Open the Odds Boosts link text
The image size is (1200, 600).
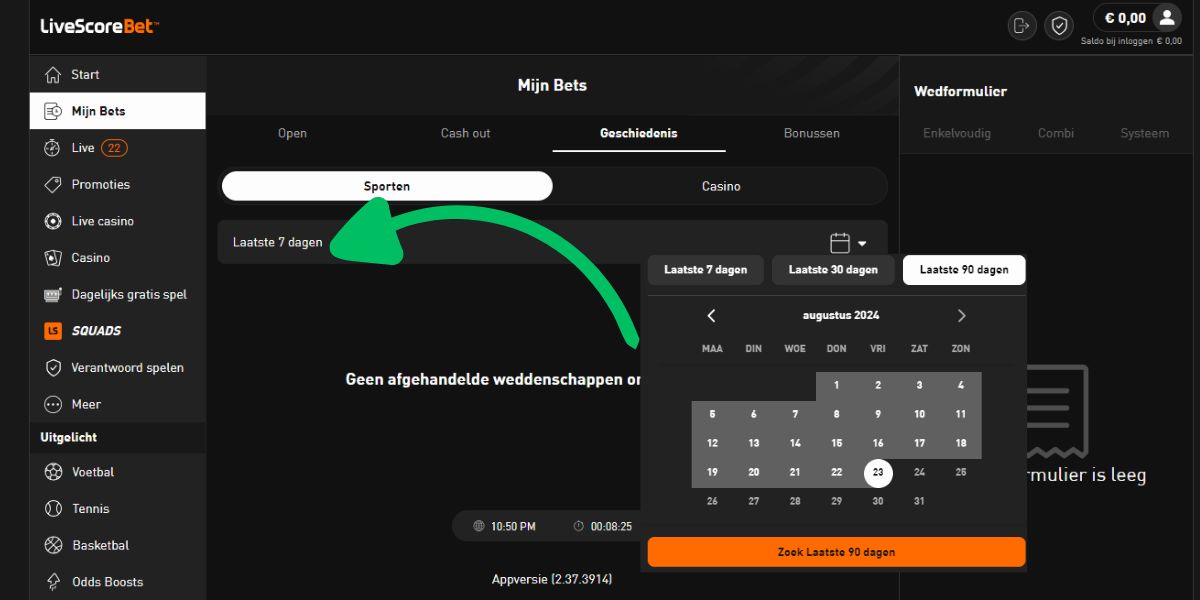[108, 582]
